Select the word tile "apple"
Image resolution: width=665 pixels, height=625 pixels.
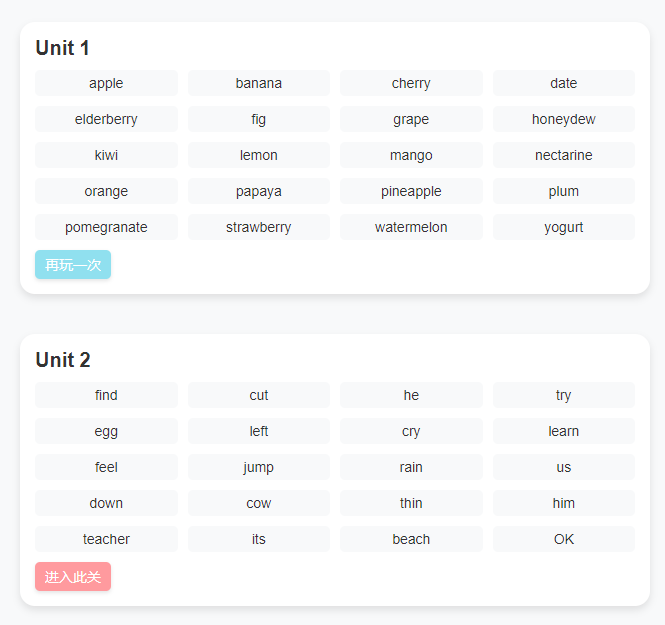106,83
